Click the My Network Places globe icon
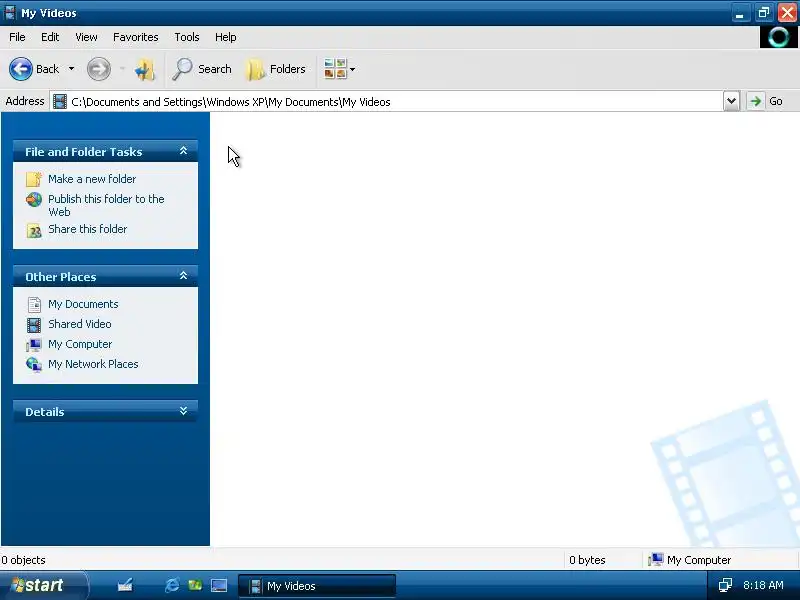 click(34, 365)
